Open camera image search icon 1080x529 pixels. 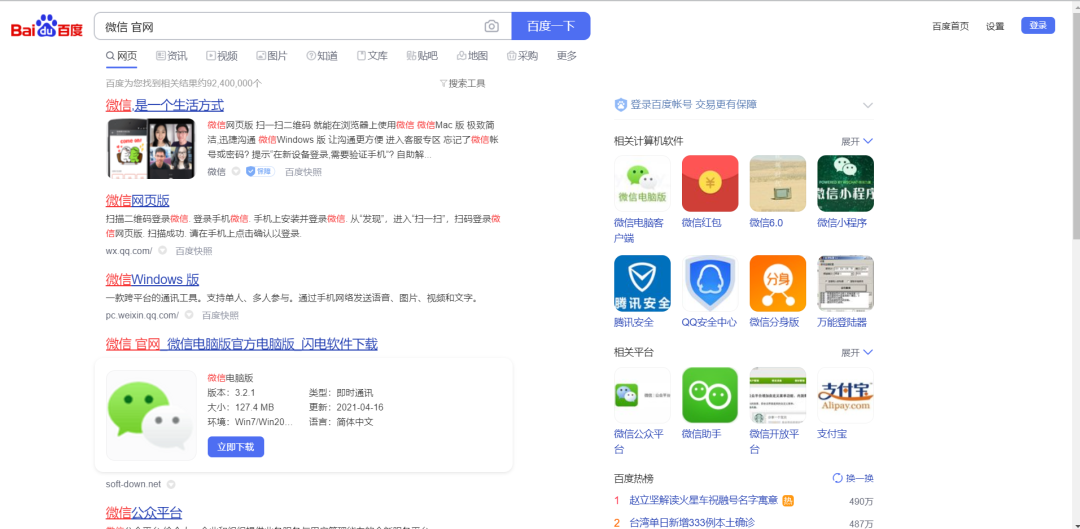pyautogui.click(x=491, y=27)
